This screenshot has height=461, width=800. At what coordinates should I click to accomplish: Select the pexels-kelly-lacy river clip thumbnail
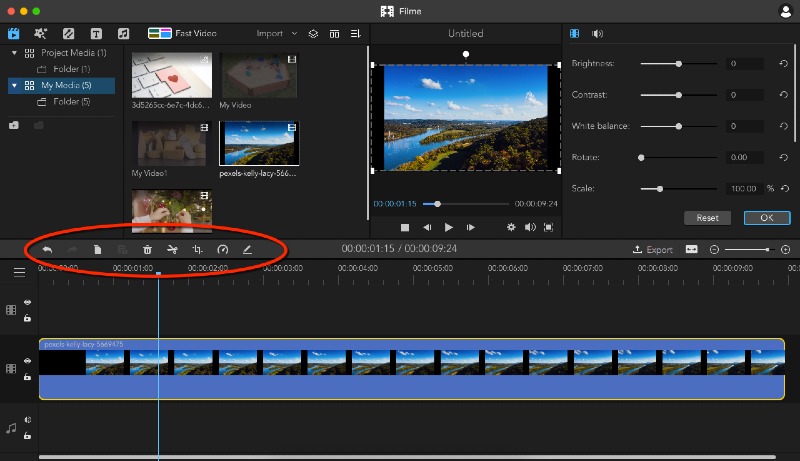pos(259,144)
